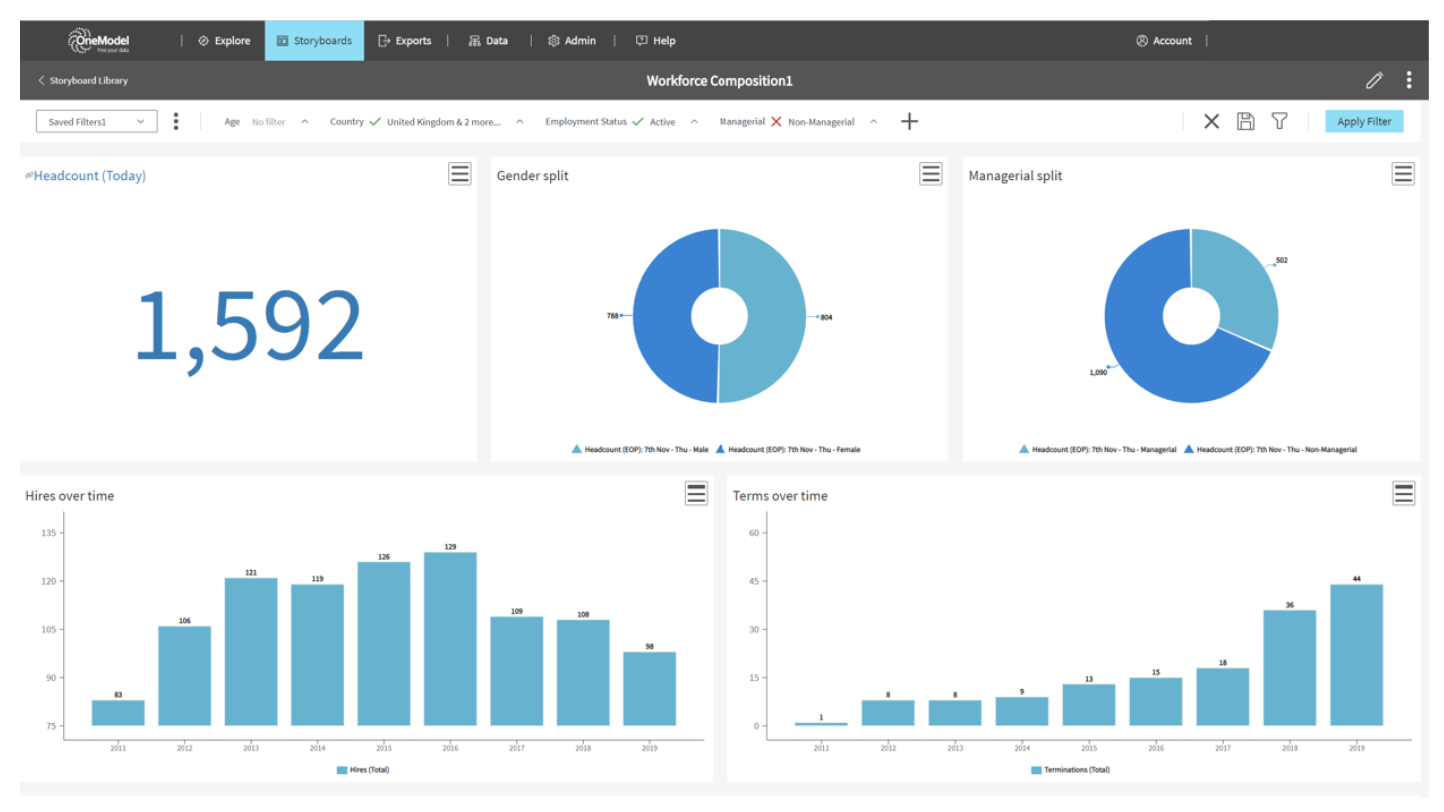
Task: Toggle the Female legend entry
Action: 788,450
